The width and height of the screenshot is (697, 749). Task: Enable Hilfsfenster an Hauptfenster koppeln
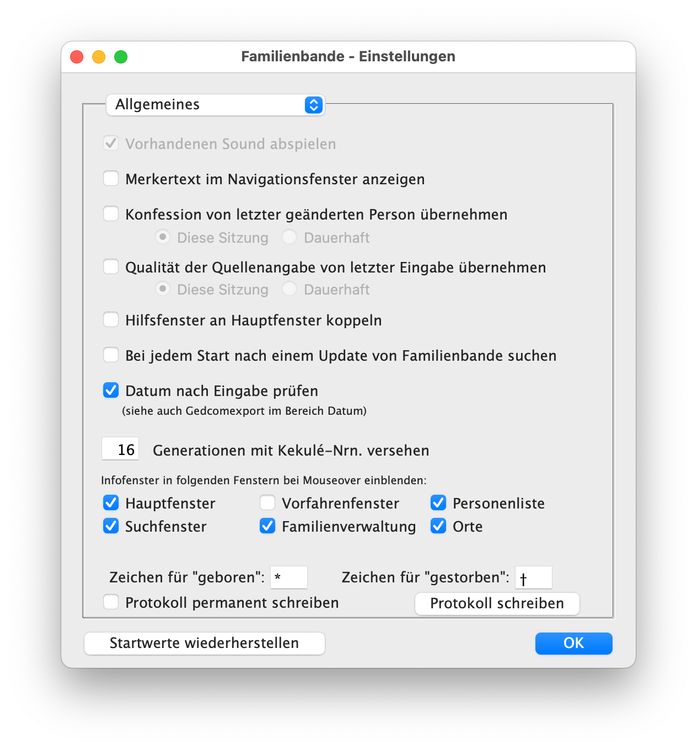111,320
